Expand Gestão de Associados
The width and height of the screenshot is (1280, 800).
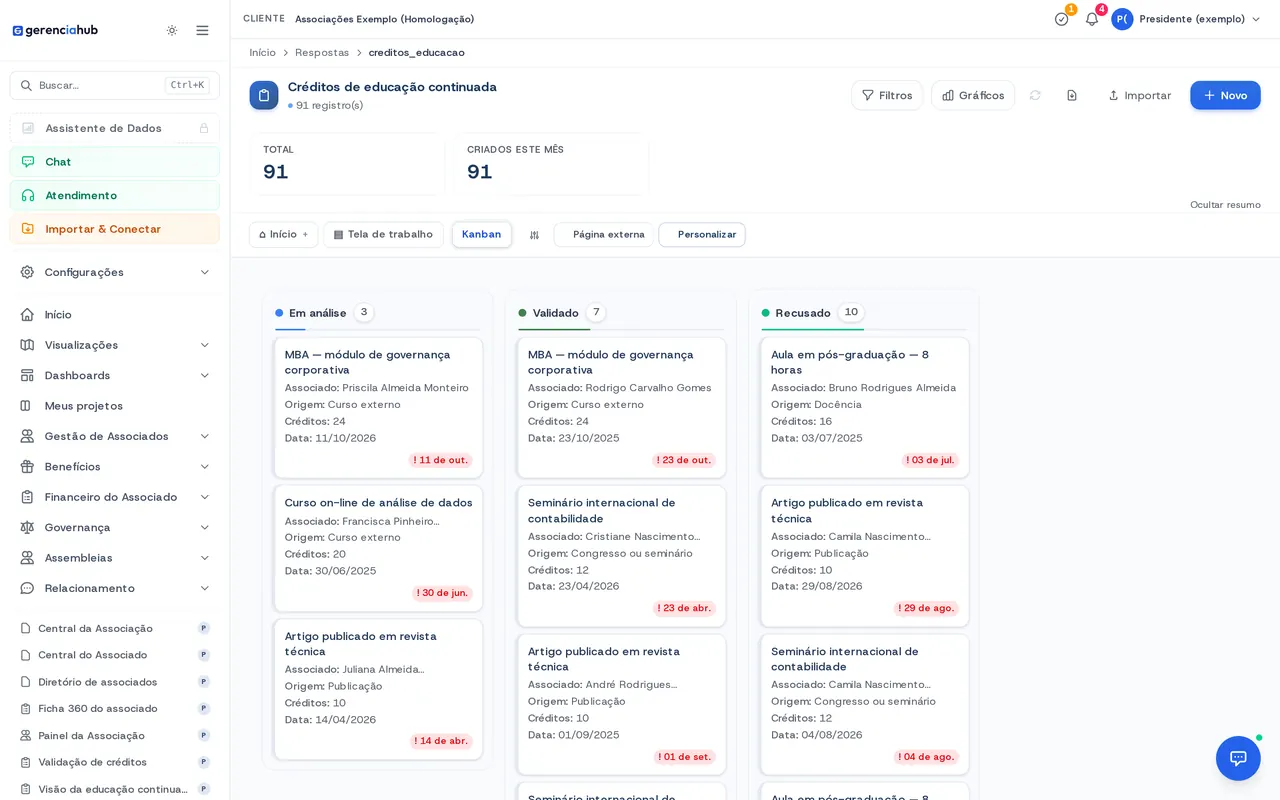click(x=115, y=436)
